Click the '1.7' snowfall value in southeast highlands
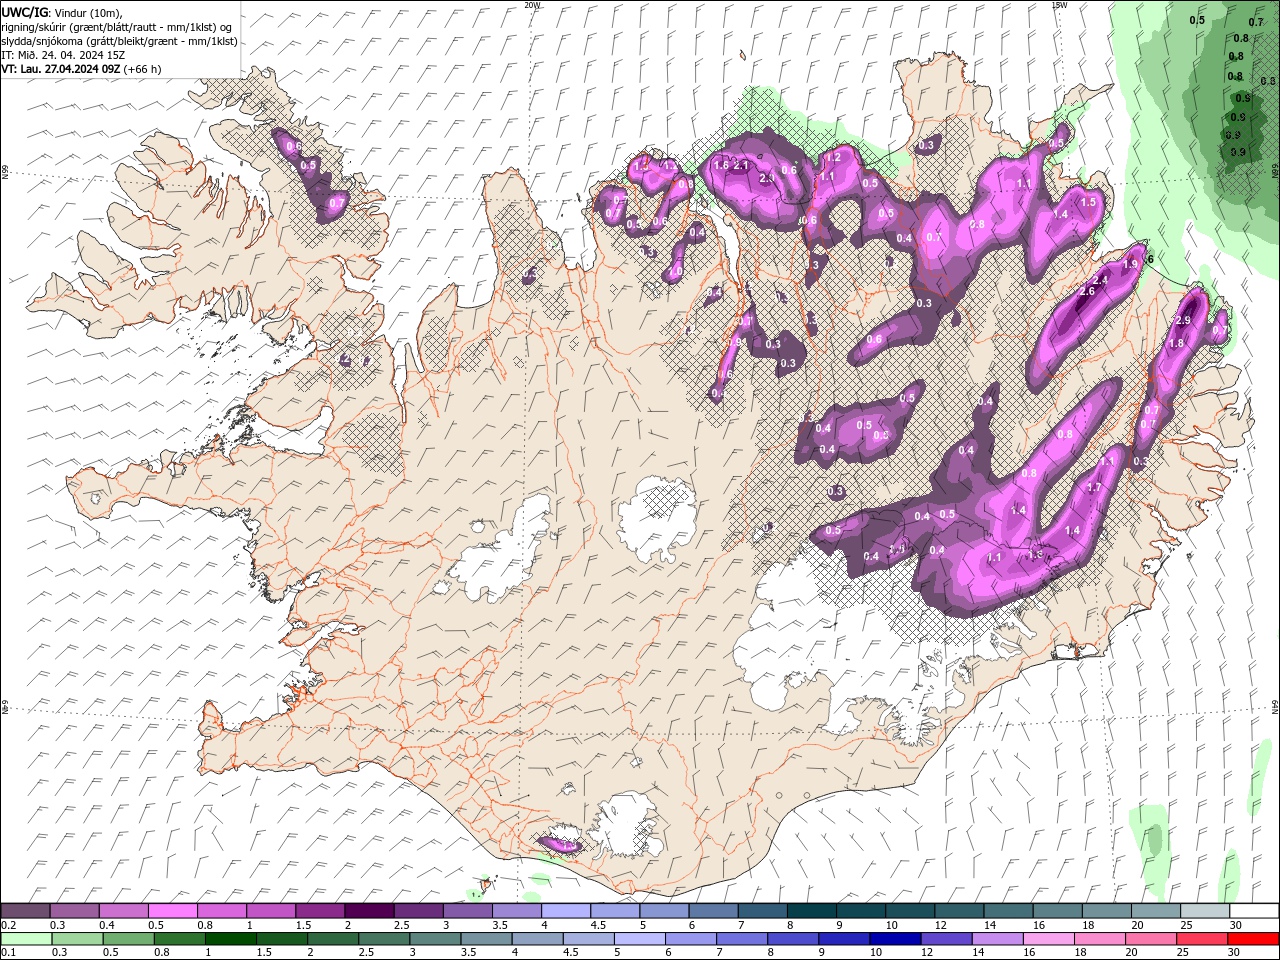The width and height of the screenshot is (1280, 960). click(x=1094, y=487)
